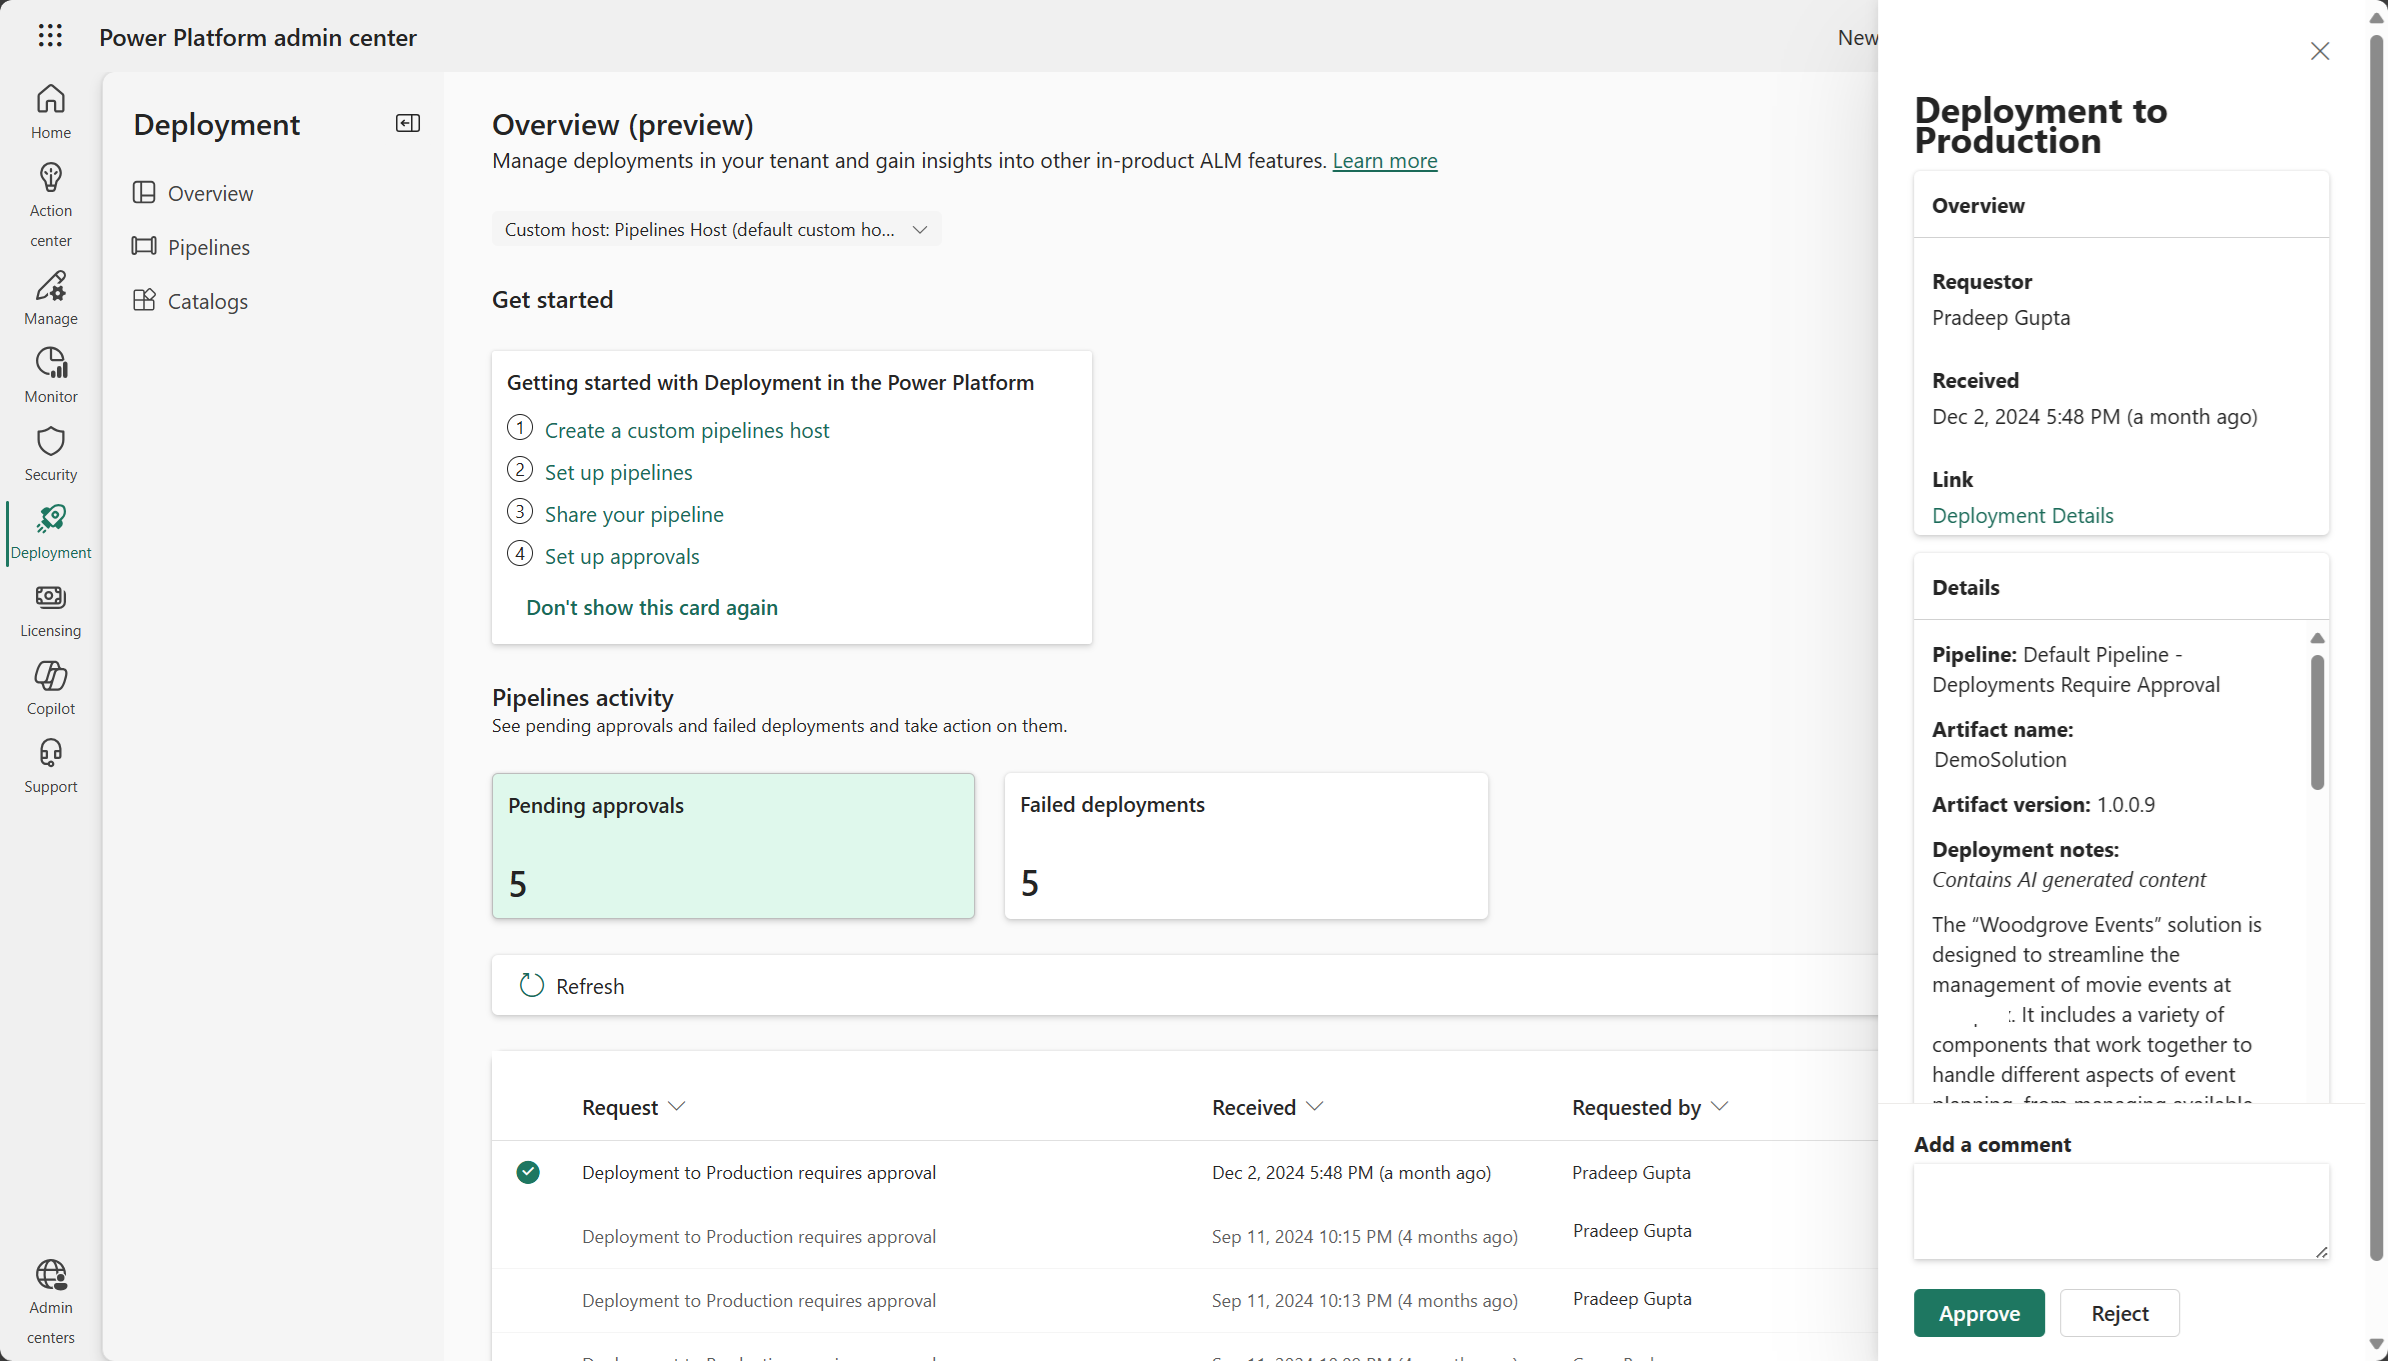Screen dimensions: 2388x1361
Task: Open Pipelines in Deployment menu
Action: point(208,247)
